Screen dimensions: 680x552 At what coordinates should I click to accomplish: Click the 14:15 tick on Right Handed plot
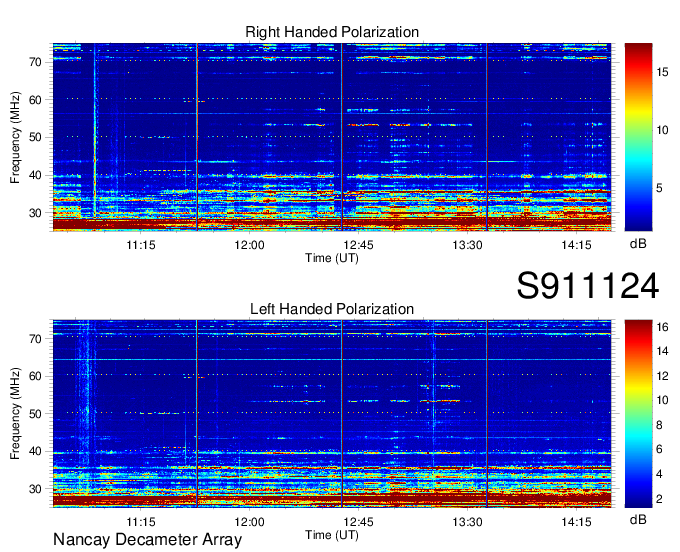(x=576, y=245)
